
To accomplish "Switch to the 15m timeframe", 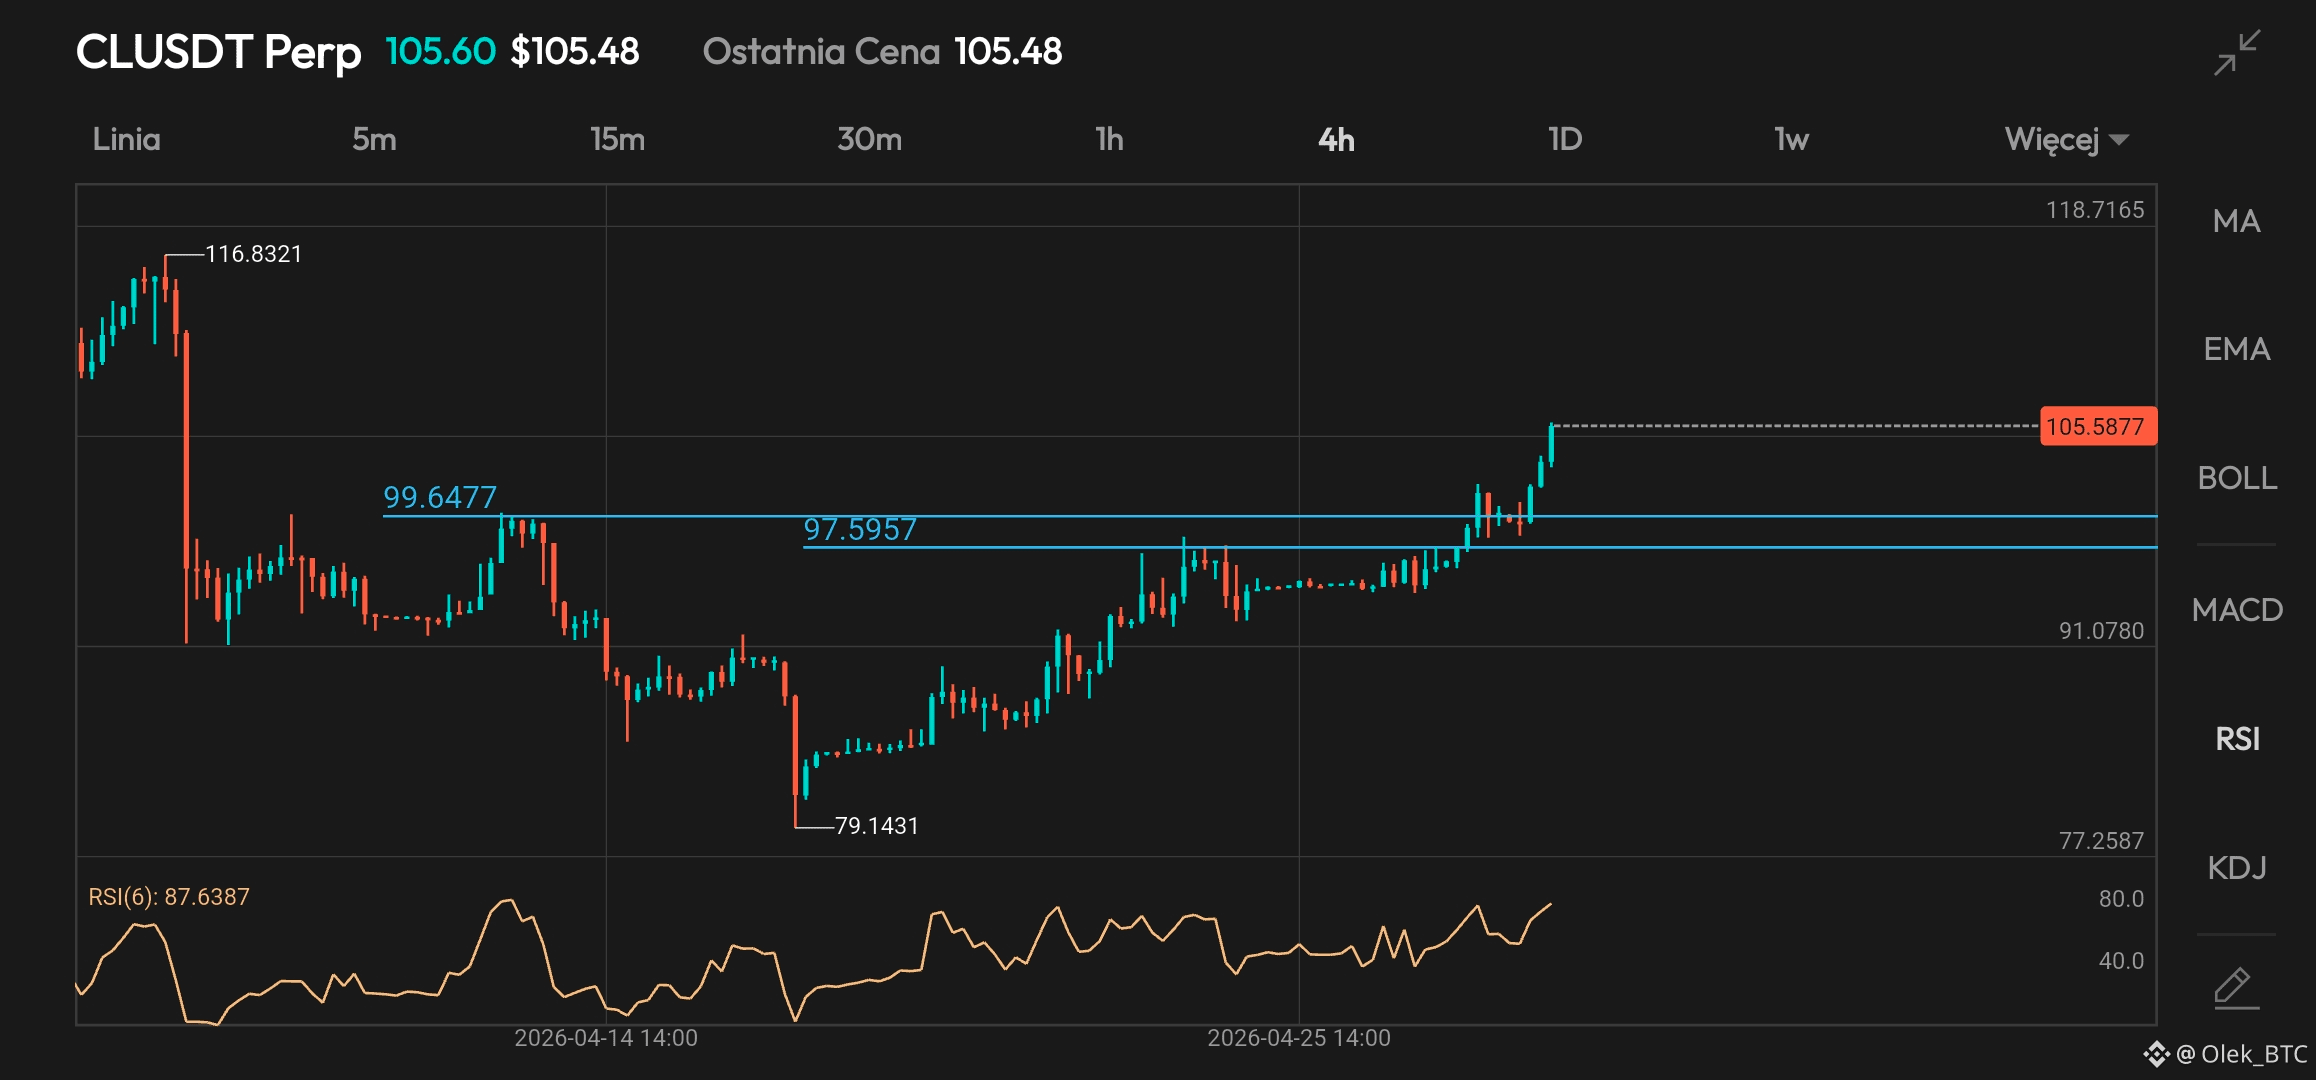I will tap(617, 139).
